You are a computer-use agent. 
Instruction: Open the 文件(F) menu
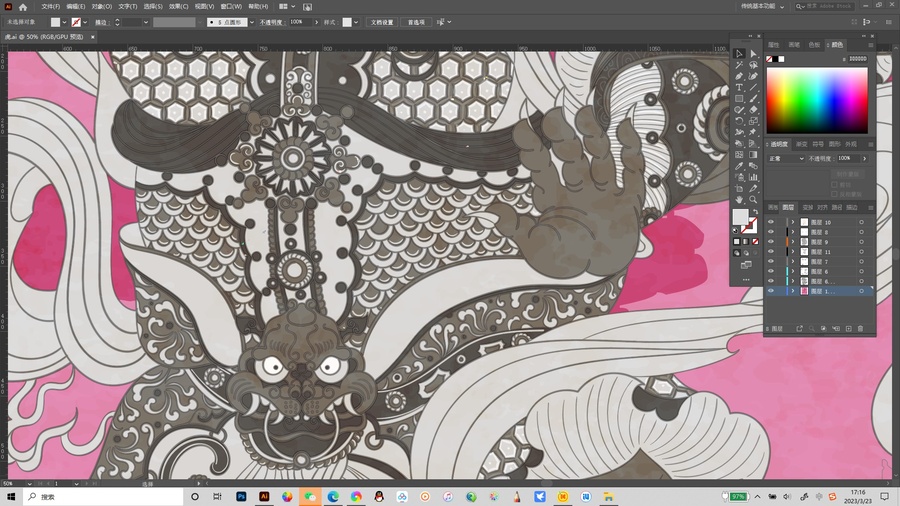[51, 7]
